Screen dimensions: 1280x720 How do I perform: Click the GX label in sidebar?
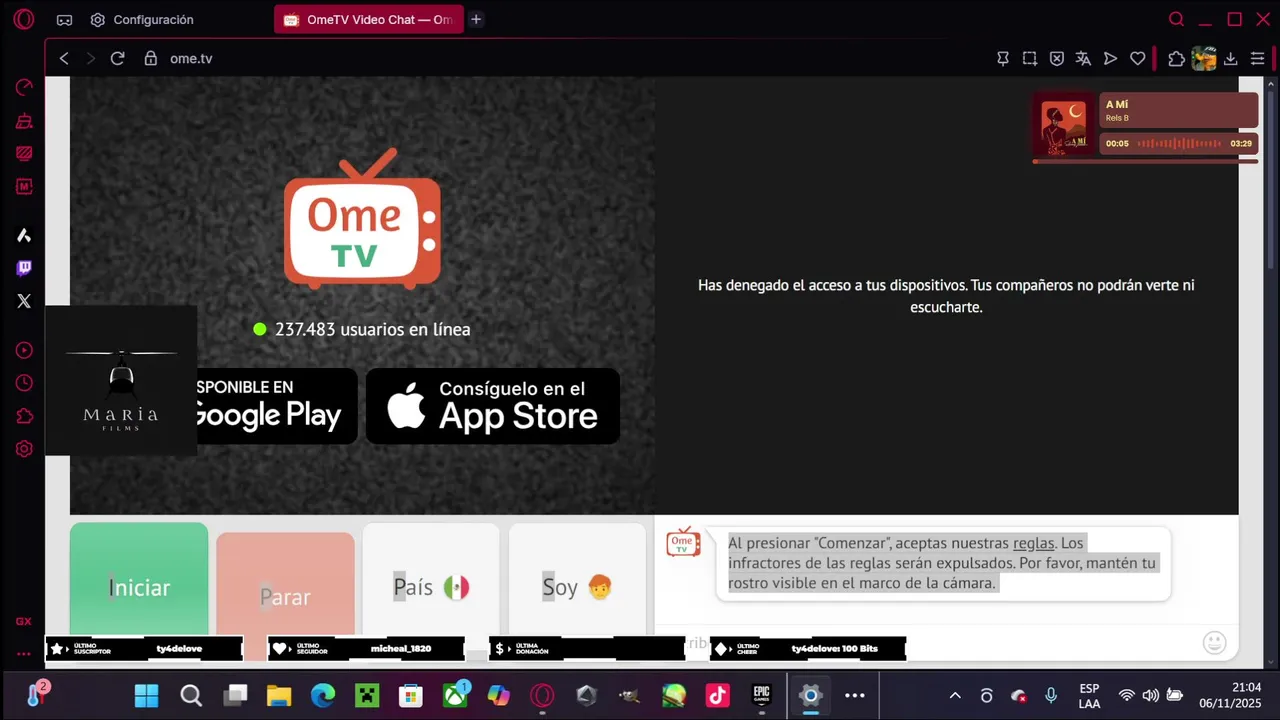point(23,621)
